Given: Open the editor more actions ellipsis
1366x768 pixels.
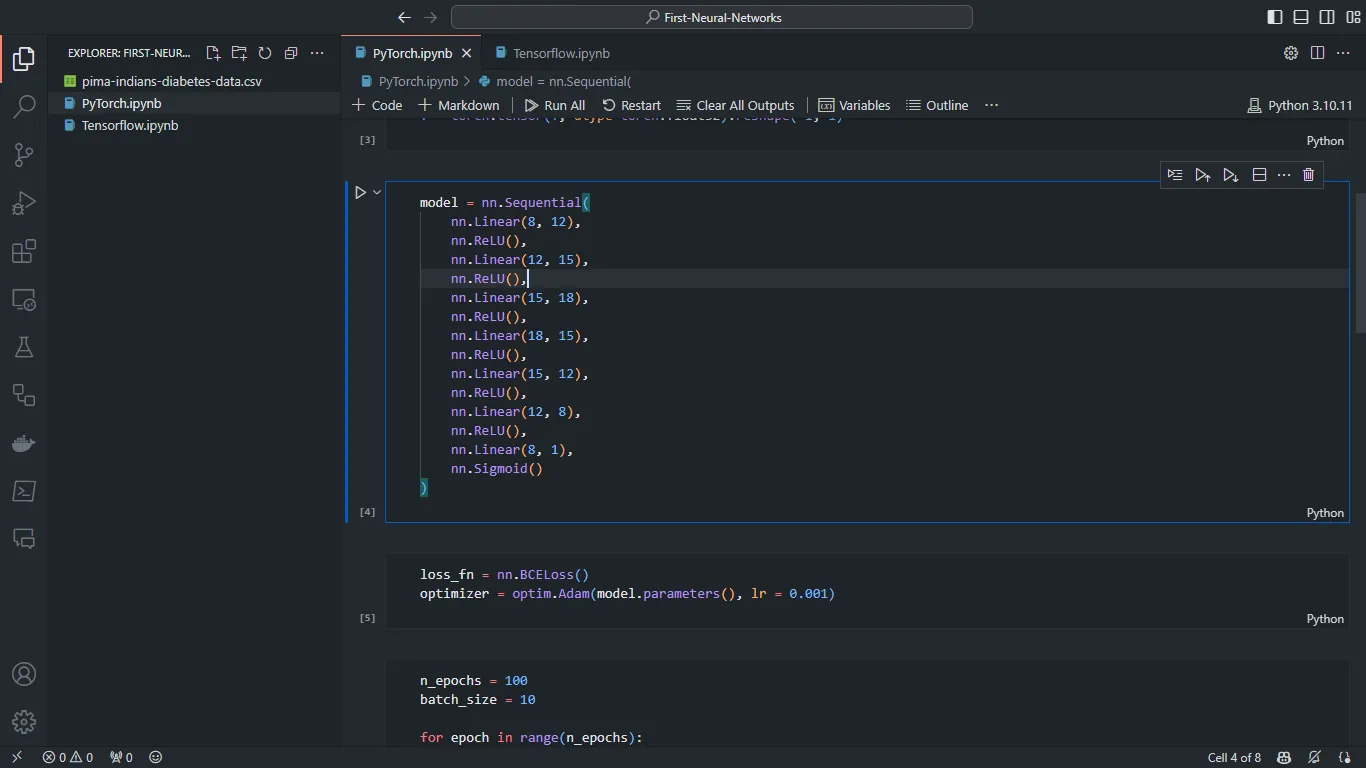Looking at the screenshot, I should click(x=1343, y=53).
